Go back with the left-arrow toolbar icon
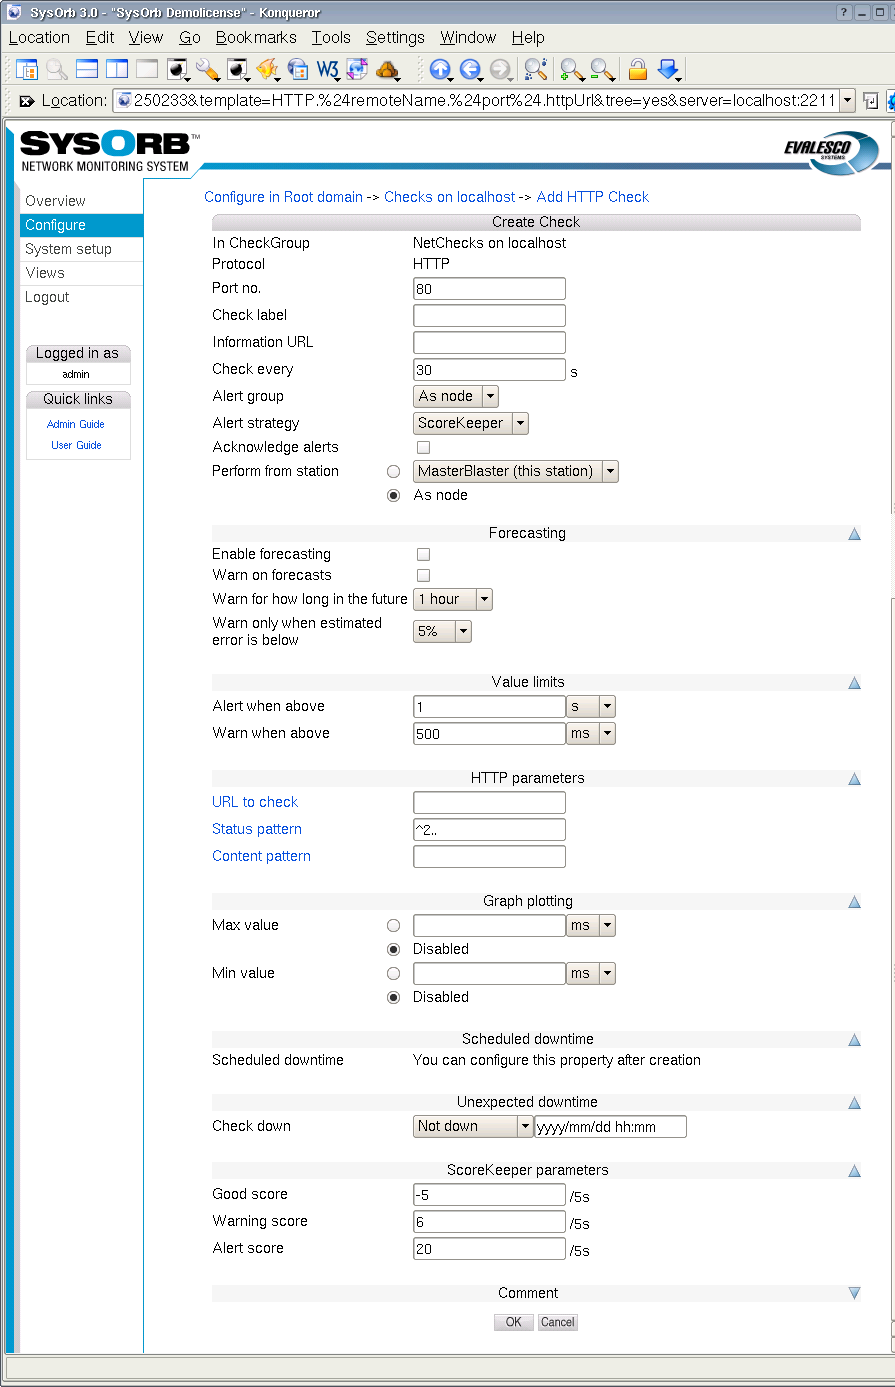 tap(470, 69)
